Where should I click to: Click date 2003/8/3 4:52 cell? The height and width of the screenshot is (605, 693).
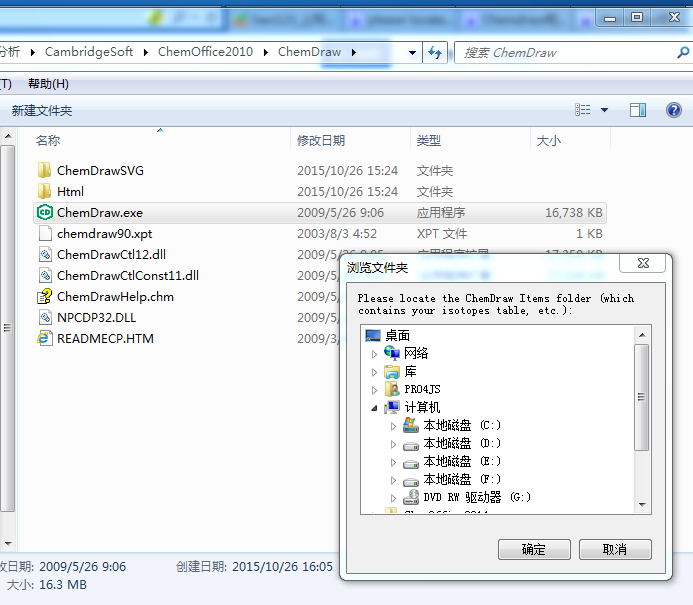pos(337,233)
